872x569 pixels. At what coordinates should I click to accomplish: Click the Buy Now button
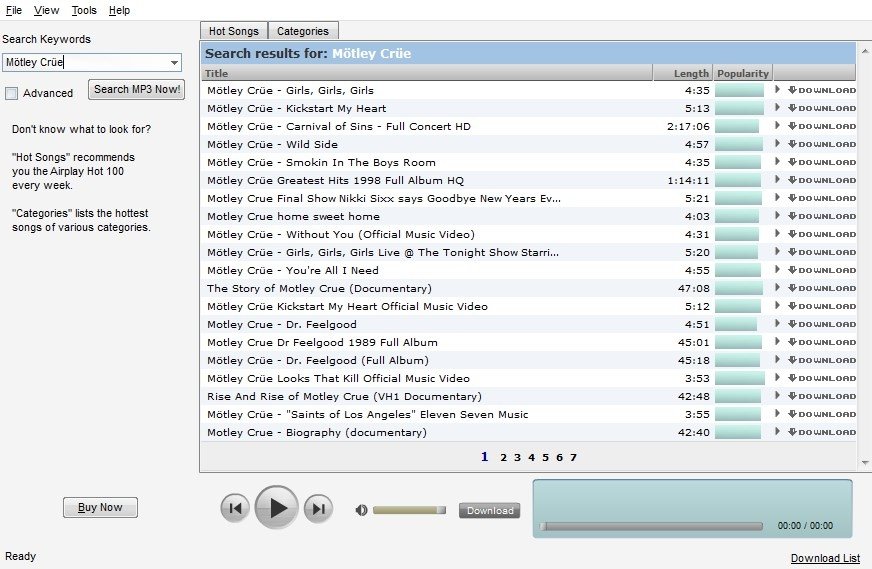tap(100, 507)
